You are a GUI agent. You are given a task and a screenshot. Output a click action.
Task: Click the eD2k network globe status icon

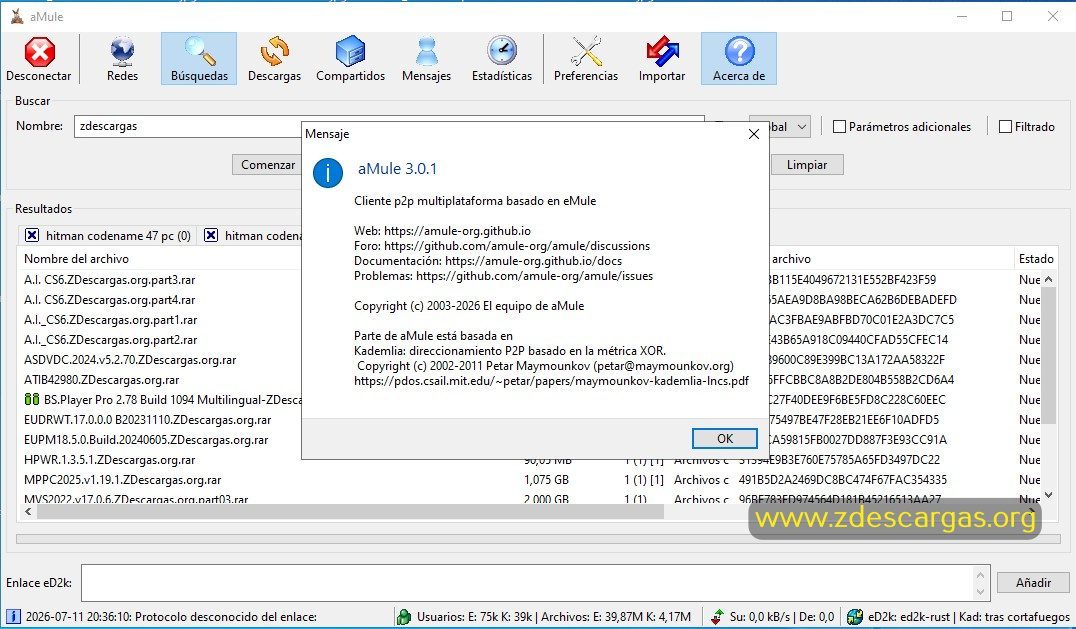[854, 617]
